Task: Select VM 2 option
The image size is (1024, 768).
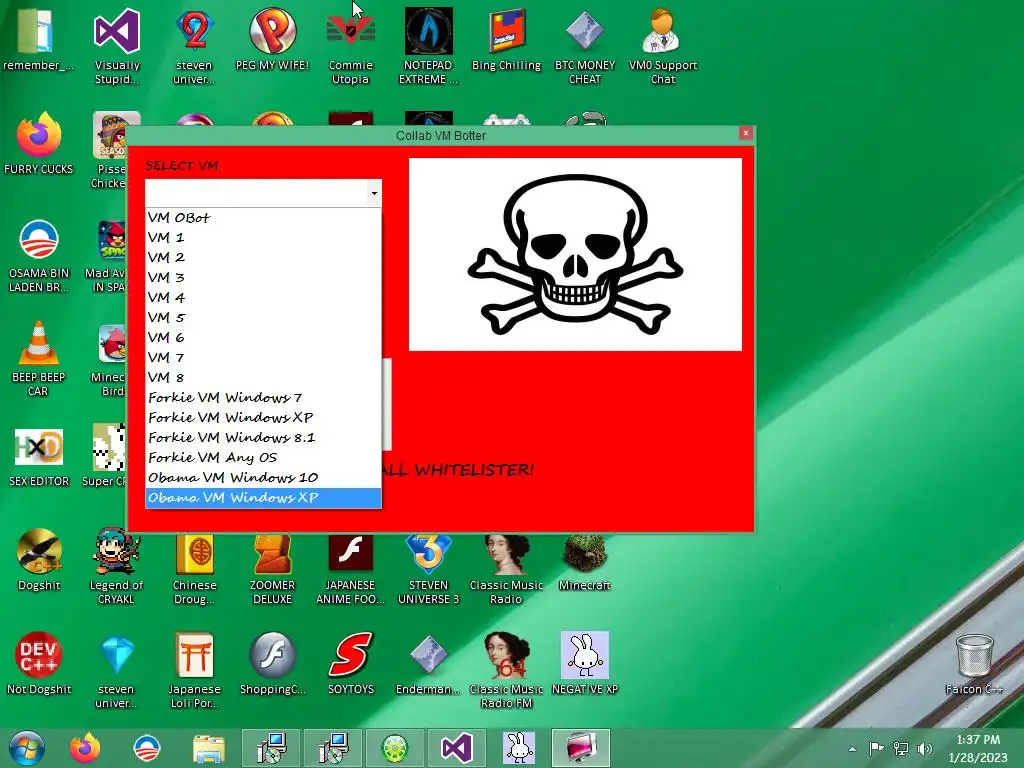Action: click(x=263, y=257)
